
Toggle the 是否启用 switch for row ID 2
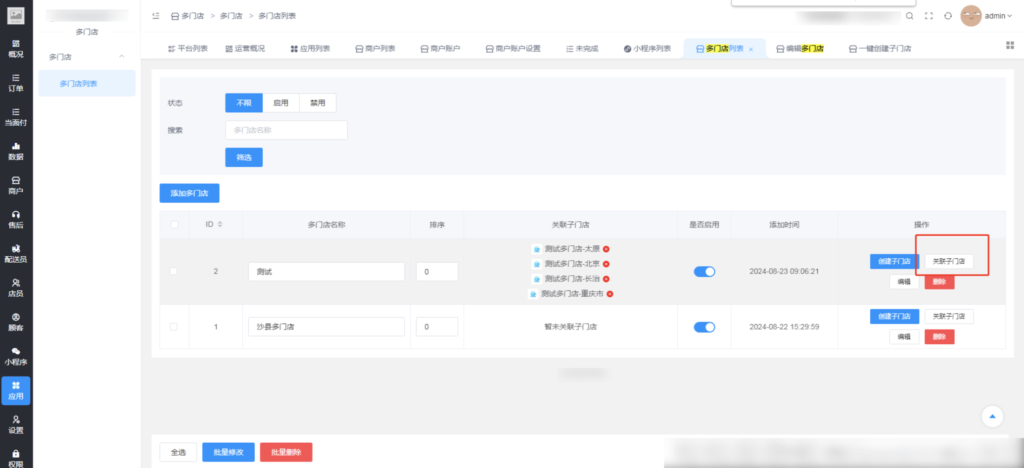pyautogui.click(x=704, y=272)
